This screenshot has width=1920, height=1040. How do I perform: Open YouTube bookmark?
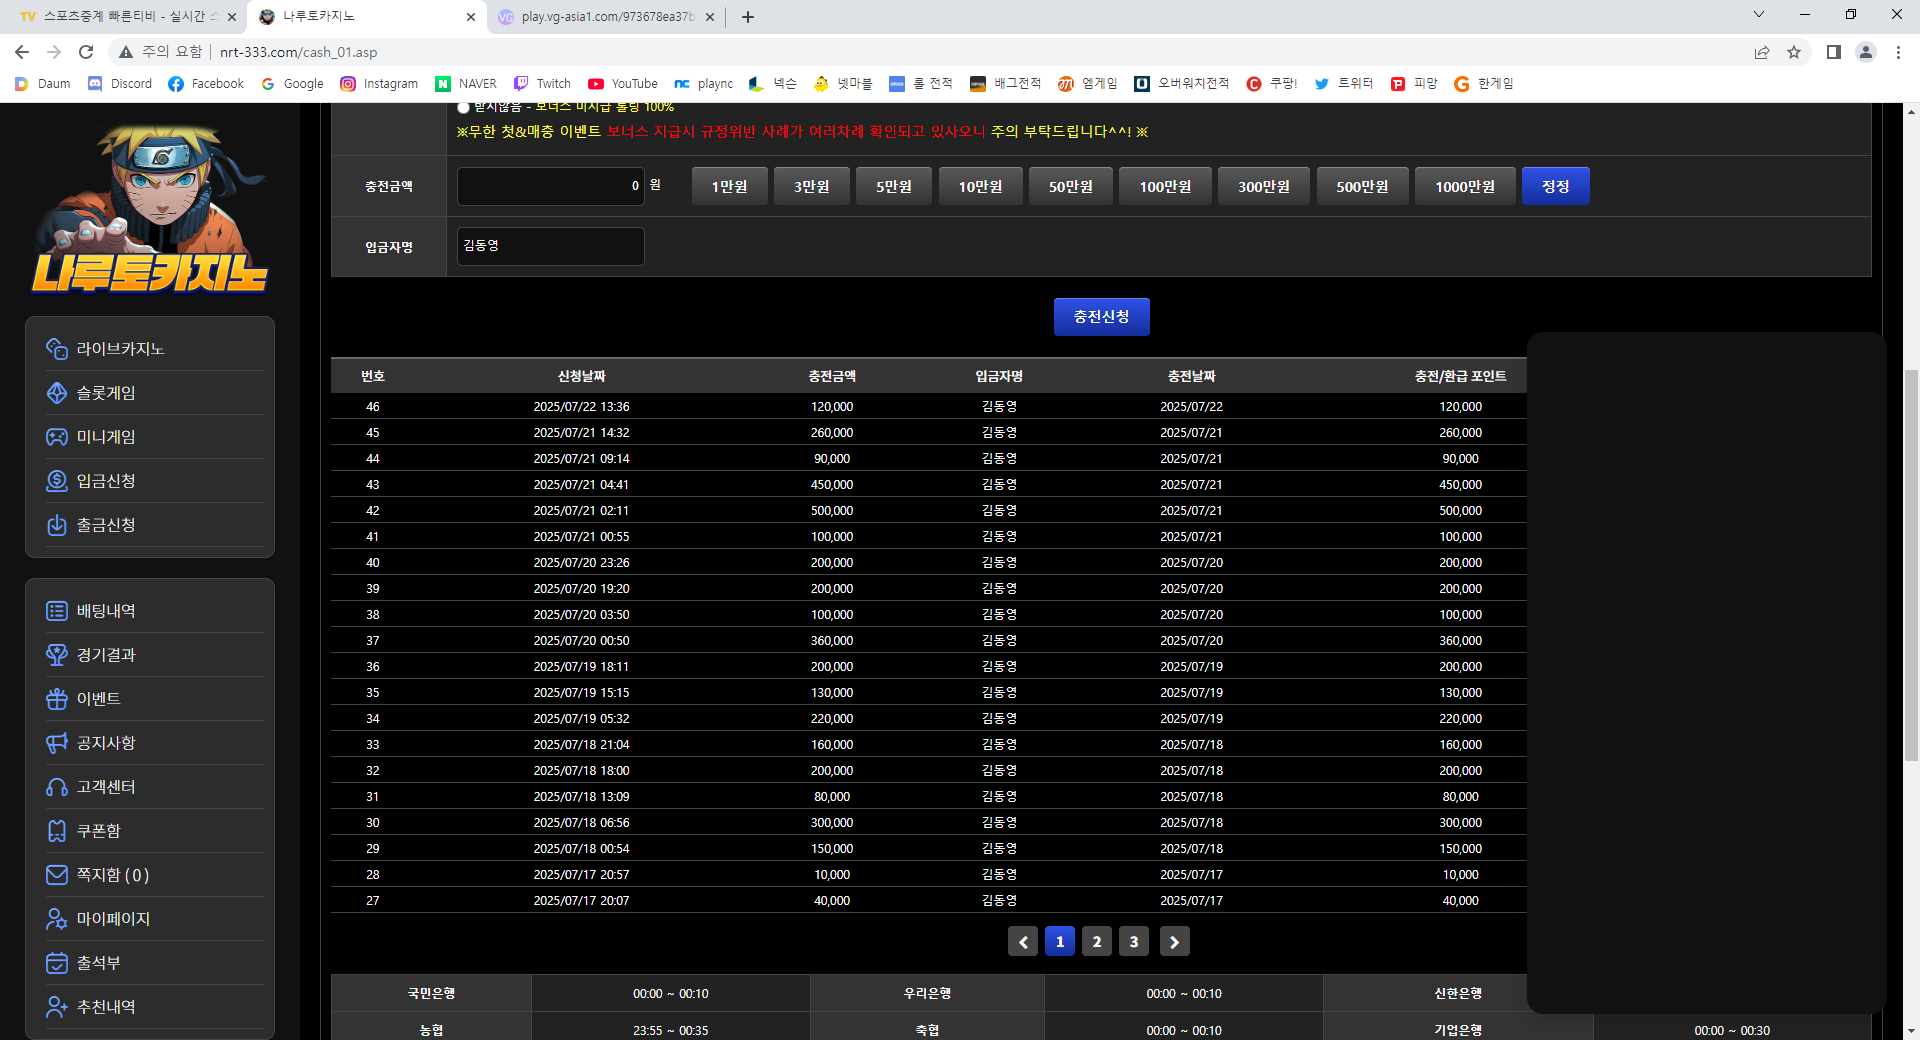(623, 84)
